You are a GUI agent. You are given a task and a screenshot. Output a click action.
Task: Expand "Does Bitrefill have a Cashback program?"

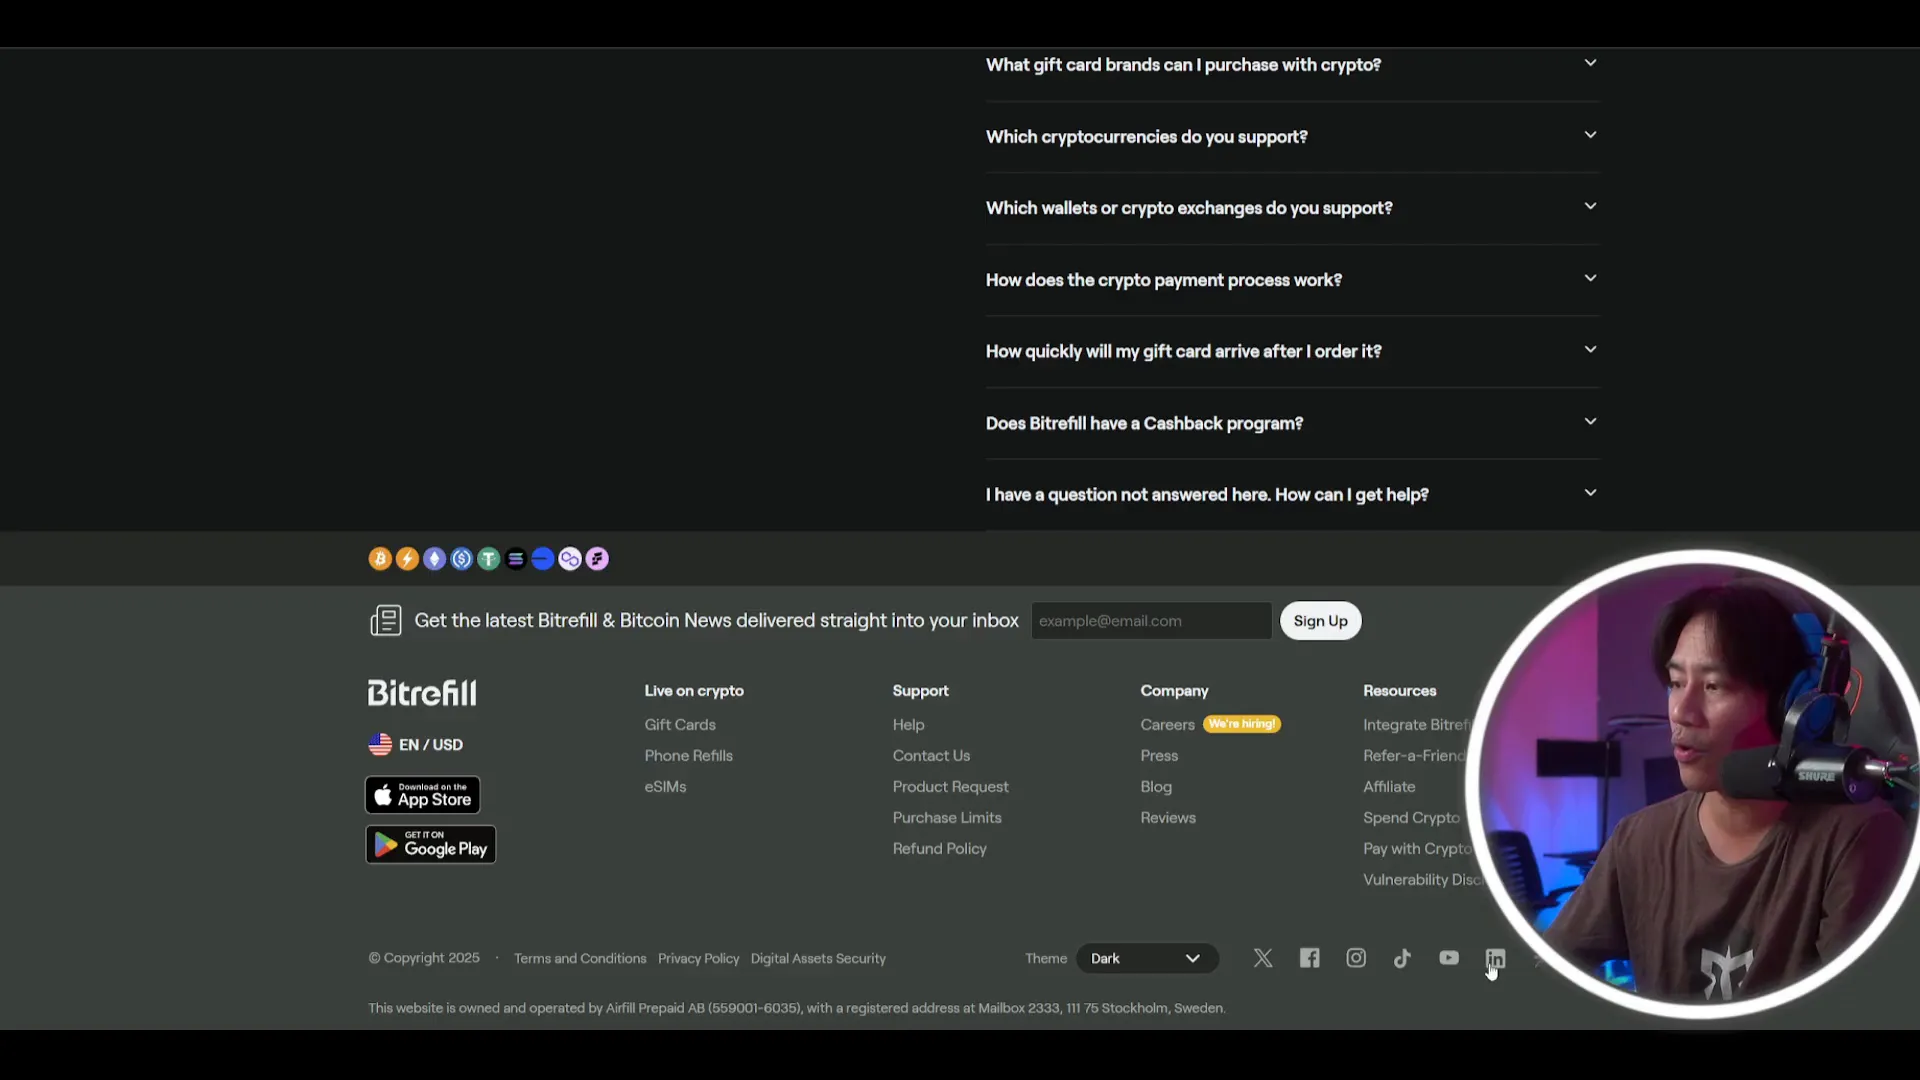coord(1292,423)
